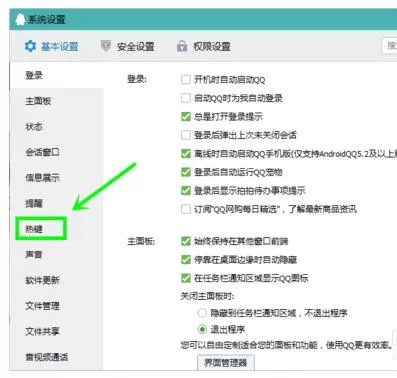This screenshot has width=397, height=378.
Task: Select 登录 in the sidebar
Action: (x=34, y=75)
